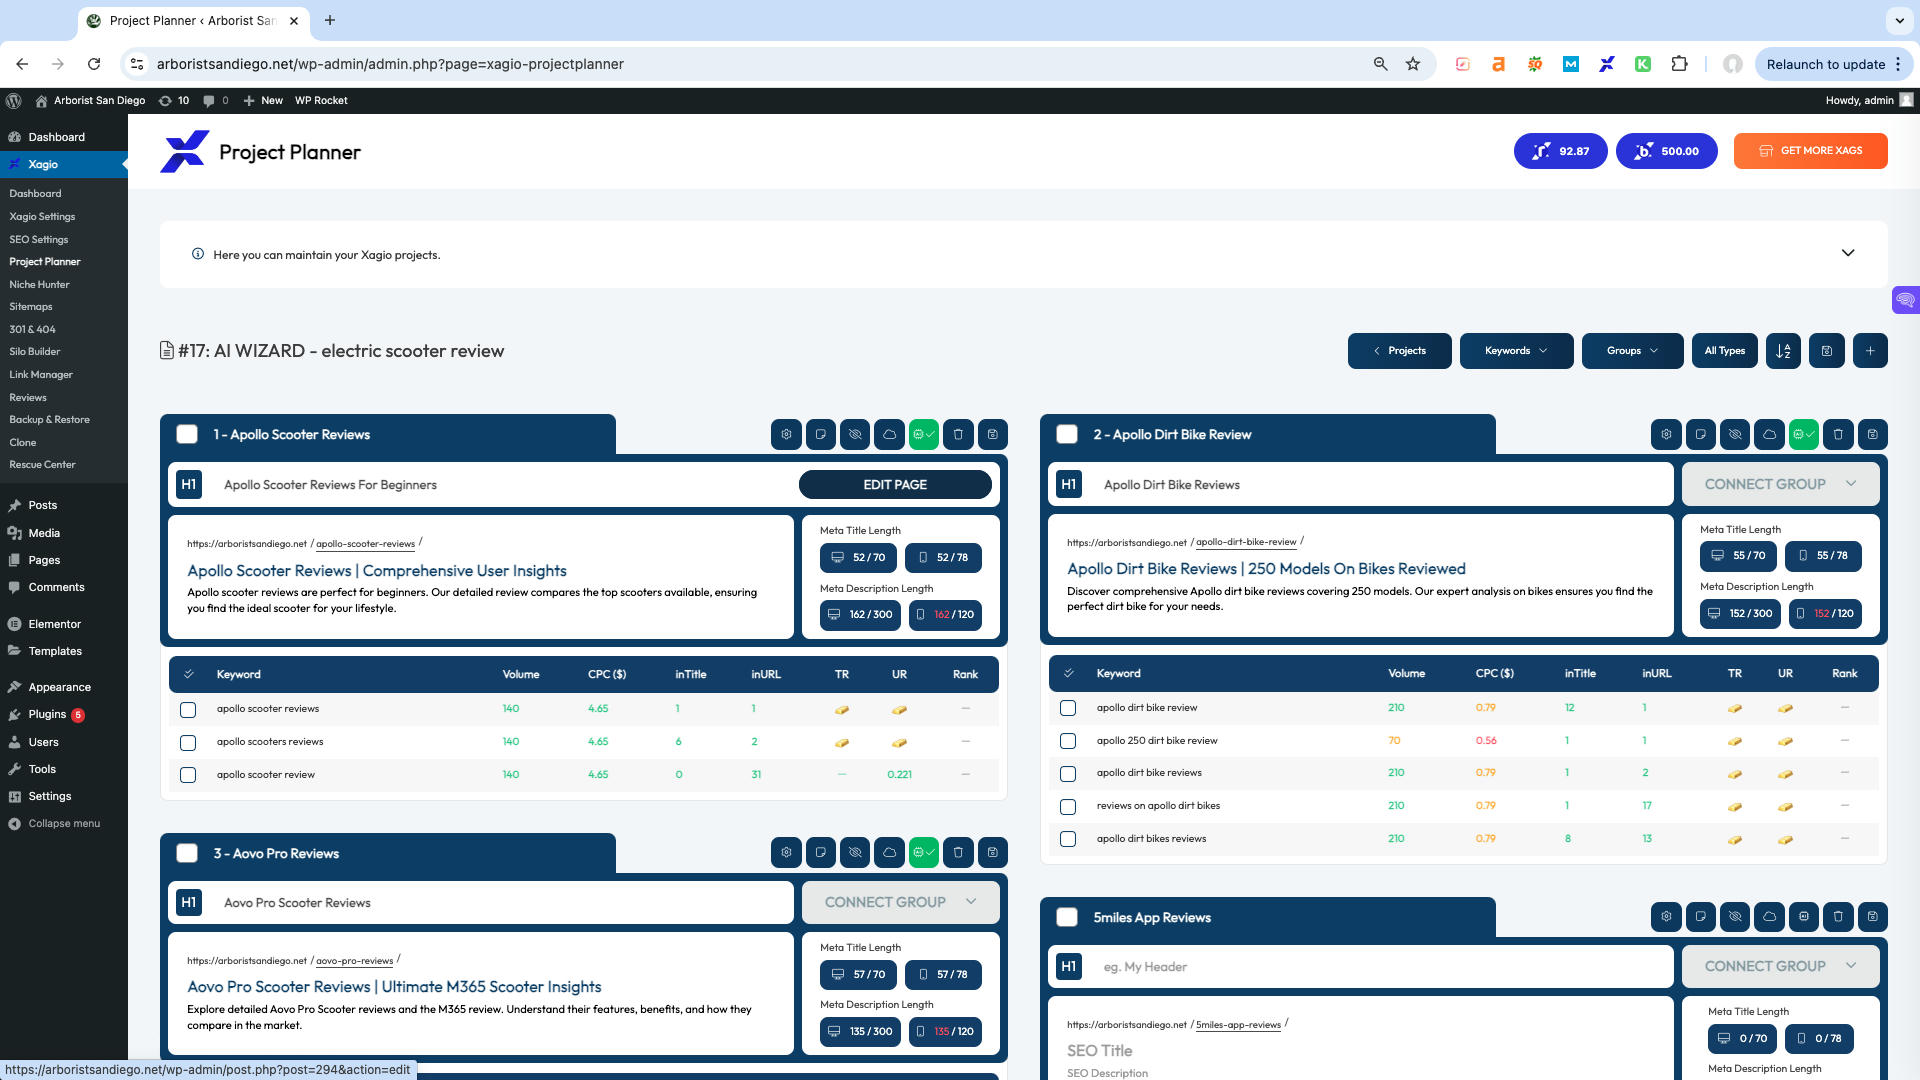1920x1080 pixels.
Task: Open Connect Group dropdown for Aovo Pro Scooter Reviews
Action: click(900, 902)
